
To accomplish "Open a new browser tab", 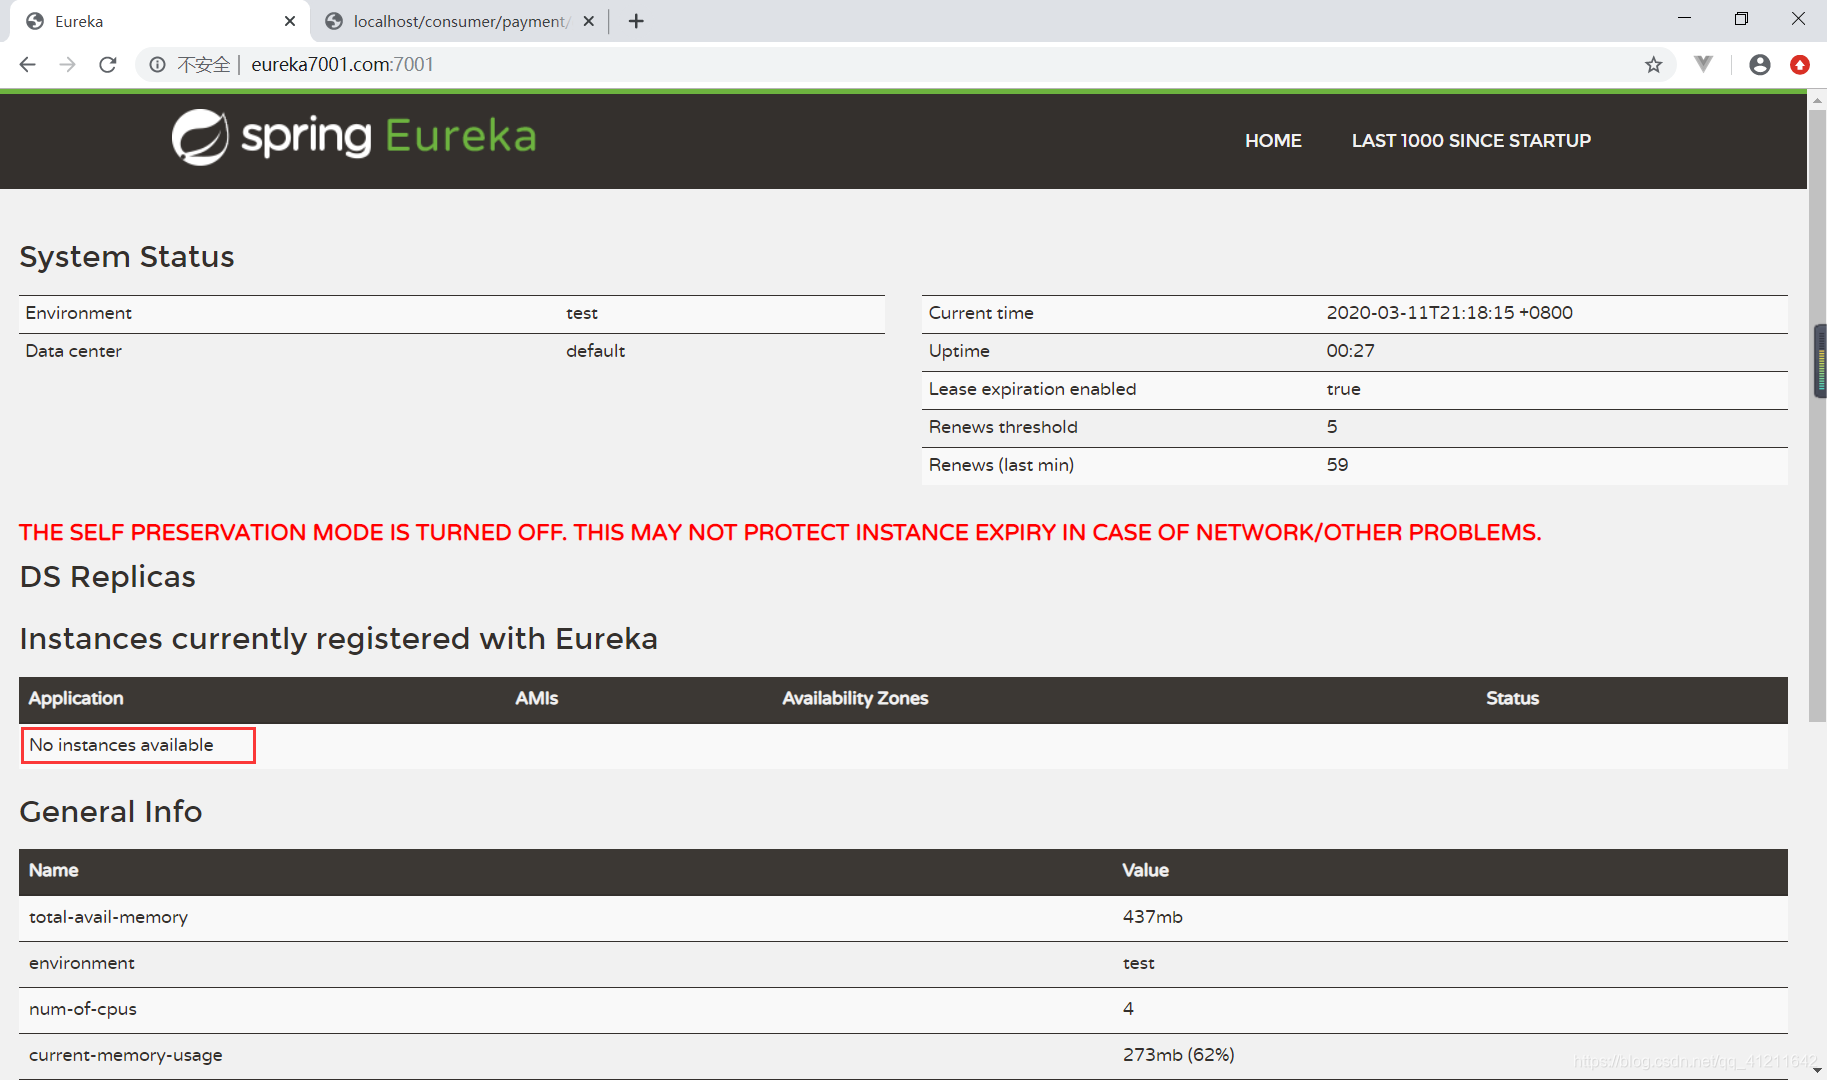I will (x=636, y=21).
